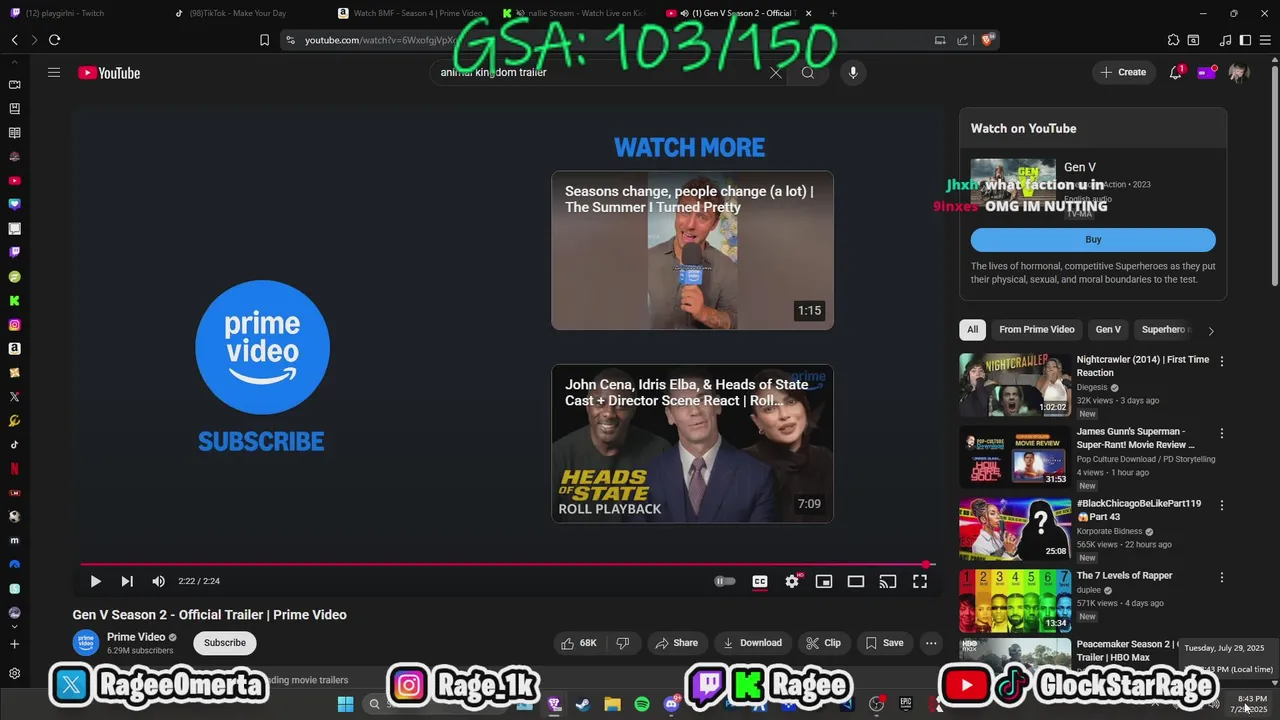Clear the search box text
Viewport: 1280px width, 720px height.
tap(775, 73)
